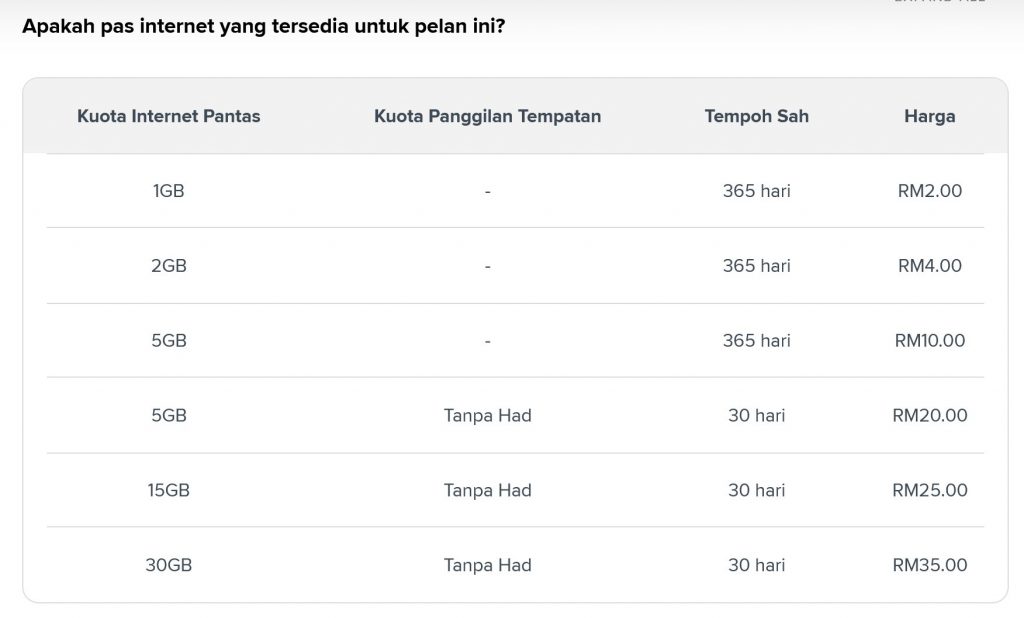Select the RM35.00 price cell
Screen dimensions: 1024x618
coord(929,565)
